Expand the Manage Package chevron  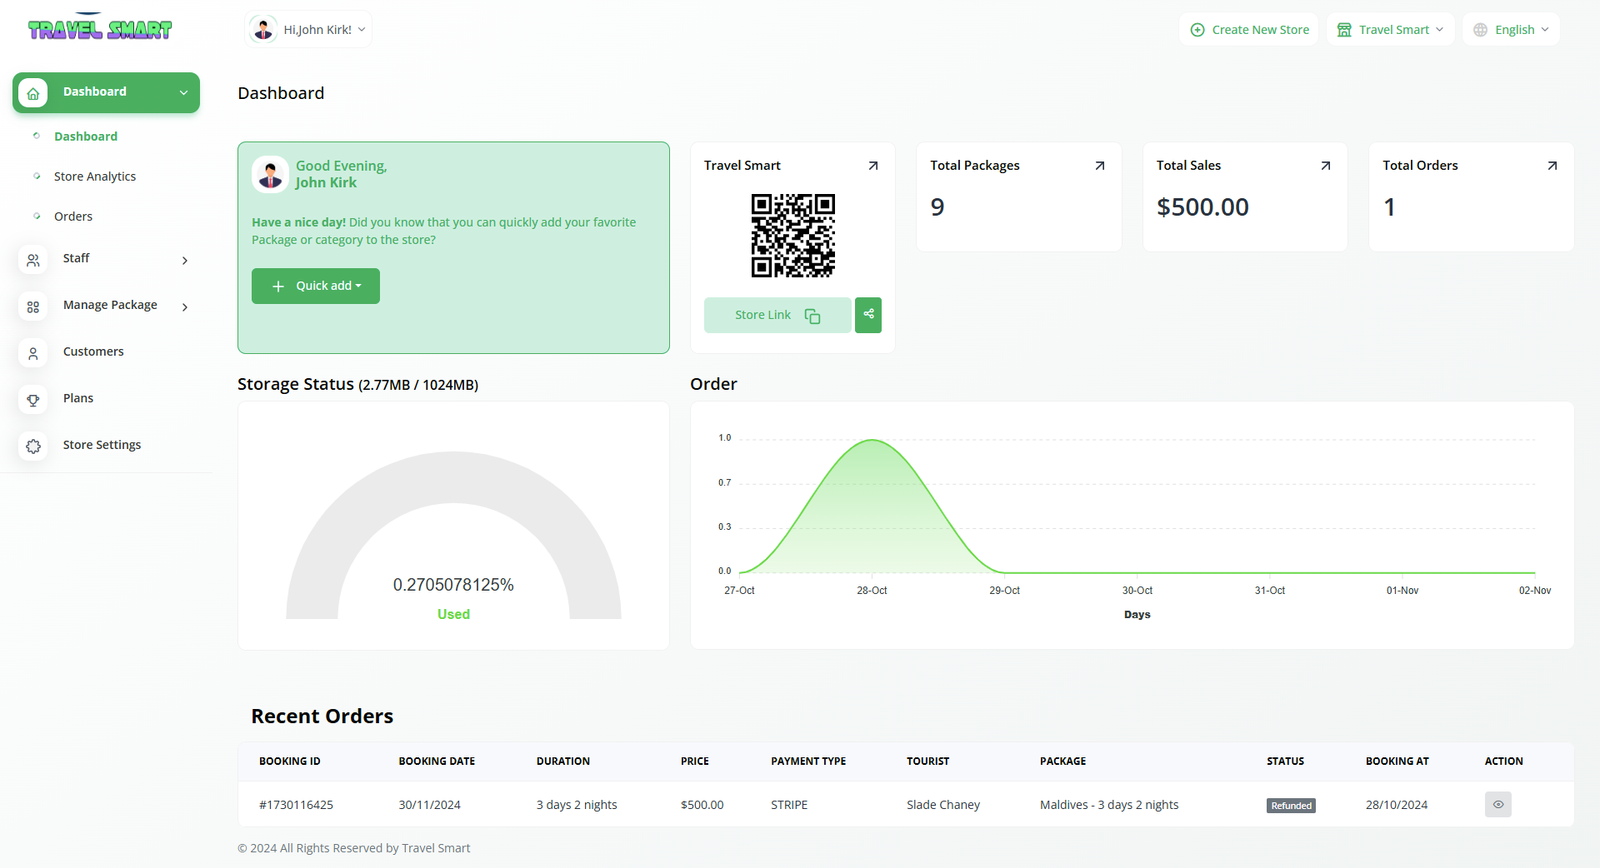click(185, 307)
